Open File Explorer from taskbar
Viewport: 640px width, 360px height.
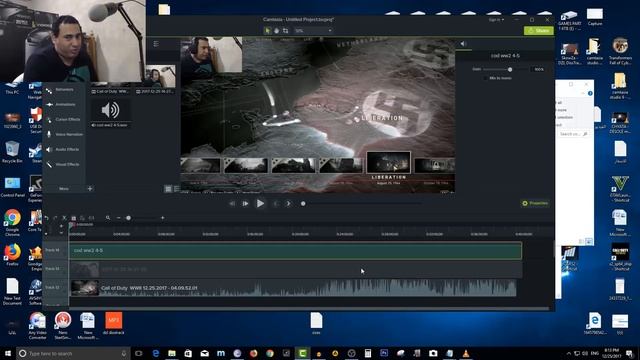pos(172,353)
